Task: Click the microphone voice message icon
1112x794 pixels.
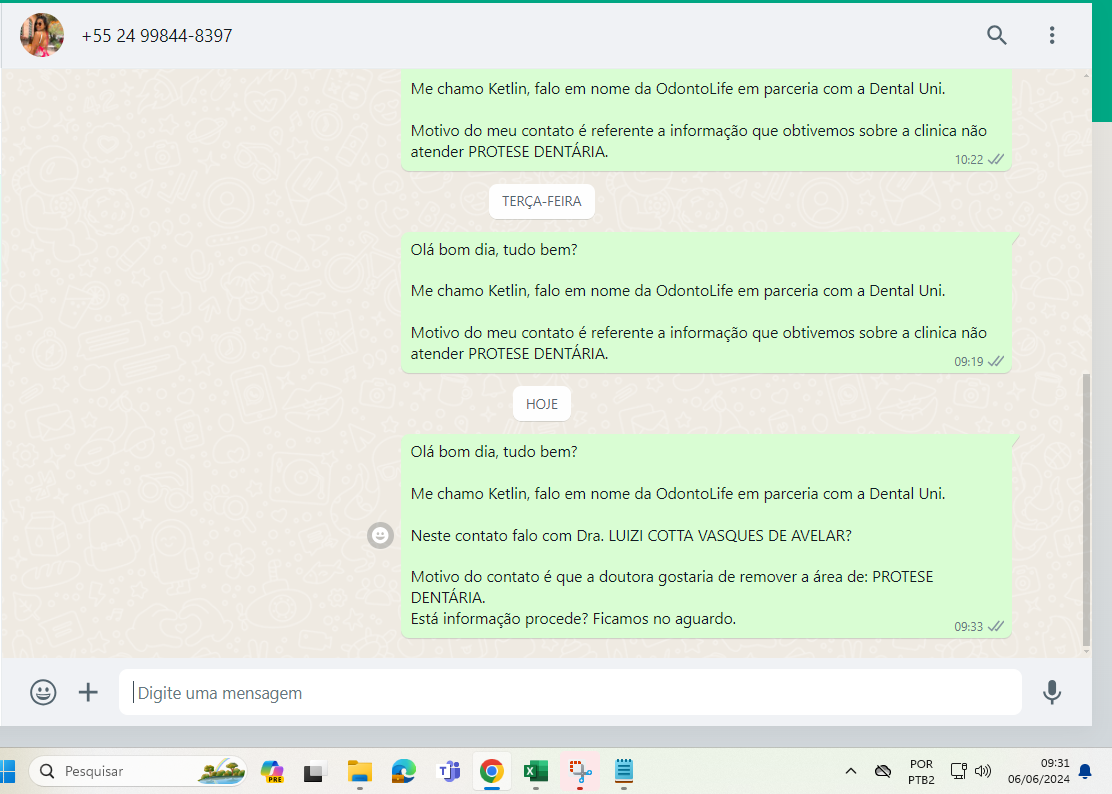Action: (x=1051, y=692)
